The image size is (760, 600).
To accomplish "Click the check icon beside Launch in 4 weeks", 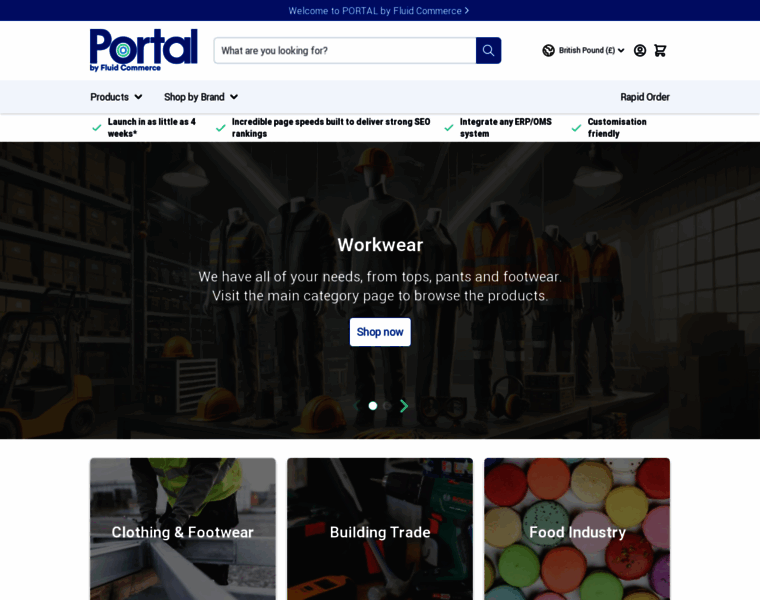I will point(96,128).
